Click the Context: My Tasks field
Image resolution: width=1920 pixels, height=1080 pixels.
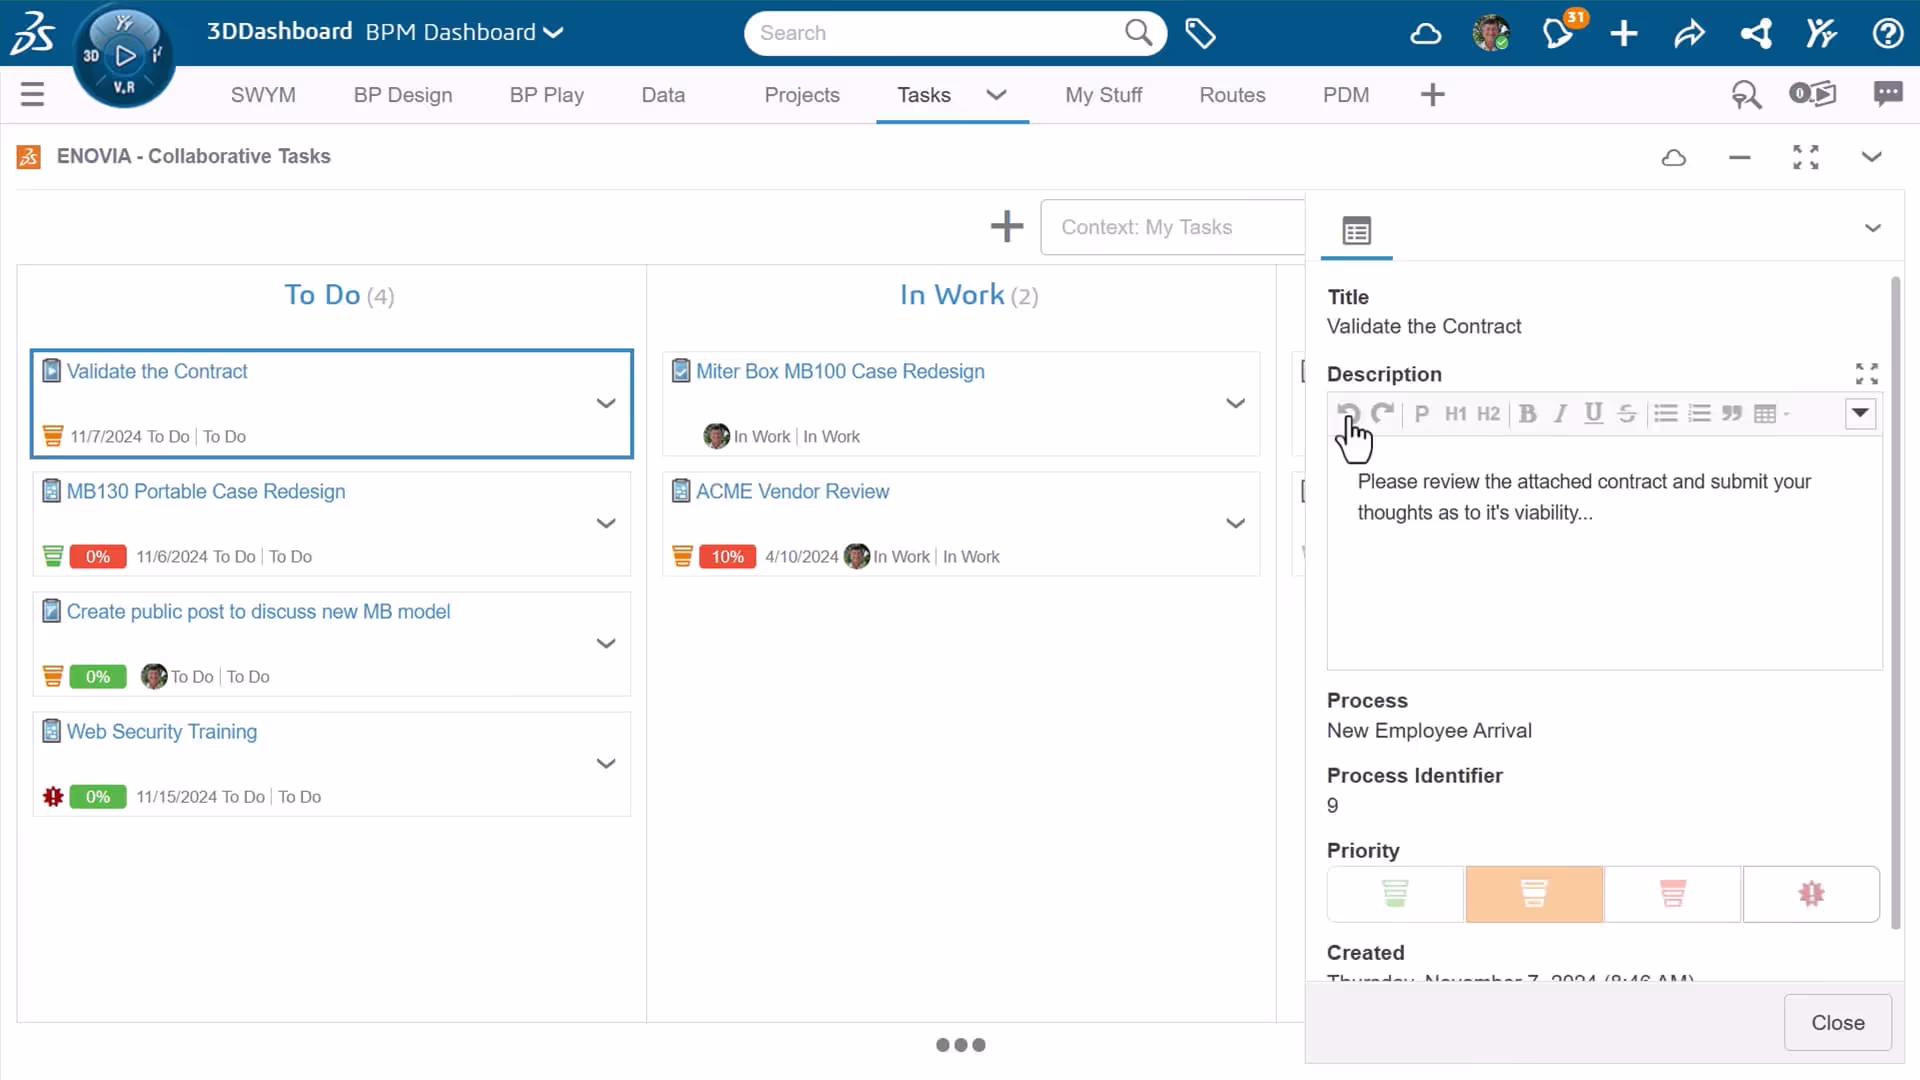pyautogui.click(x=1173, y=227)
